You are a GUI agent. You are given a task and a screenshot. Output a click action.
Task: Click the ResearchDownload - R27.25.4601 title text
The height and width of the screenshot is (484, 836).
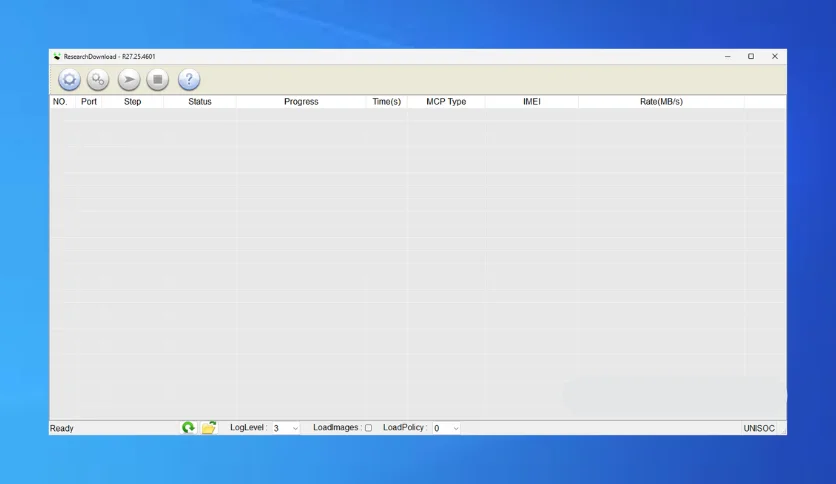coord(110,57)
